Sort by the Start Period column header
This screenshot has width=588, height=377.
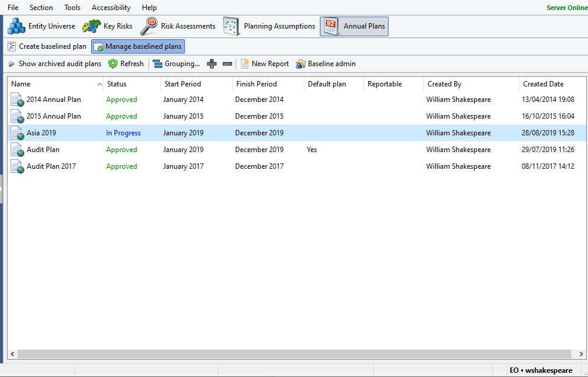click(197, 84)
